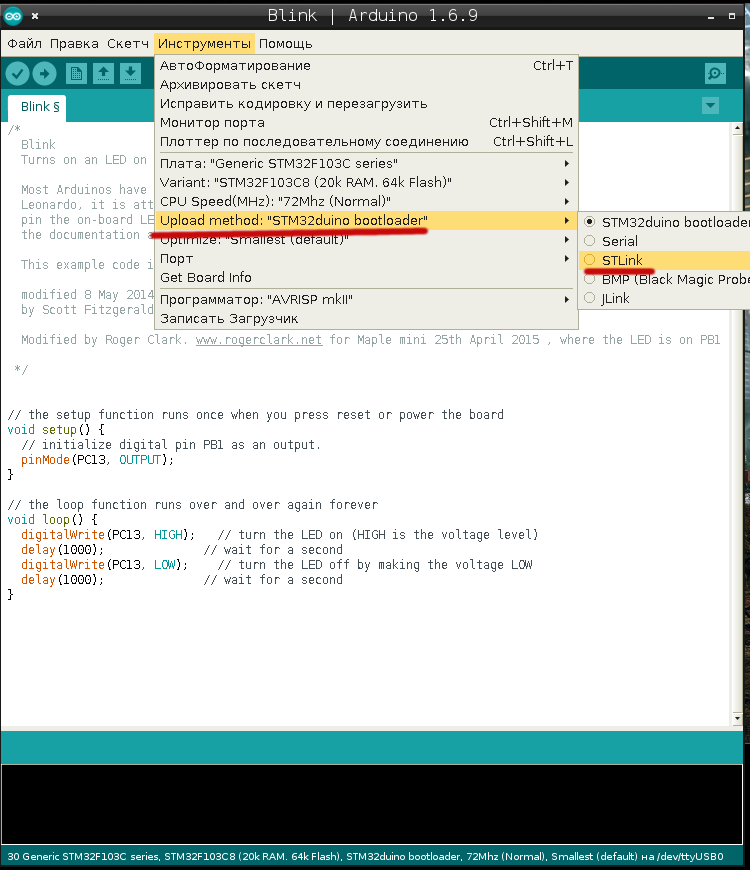Viewport: 750px width, 870px height.
Task: Click Записать Загрузчик menu entry
Action: (366, 318)
